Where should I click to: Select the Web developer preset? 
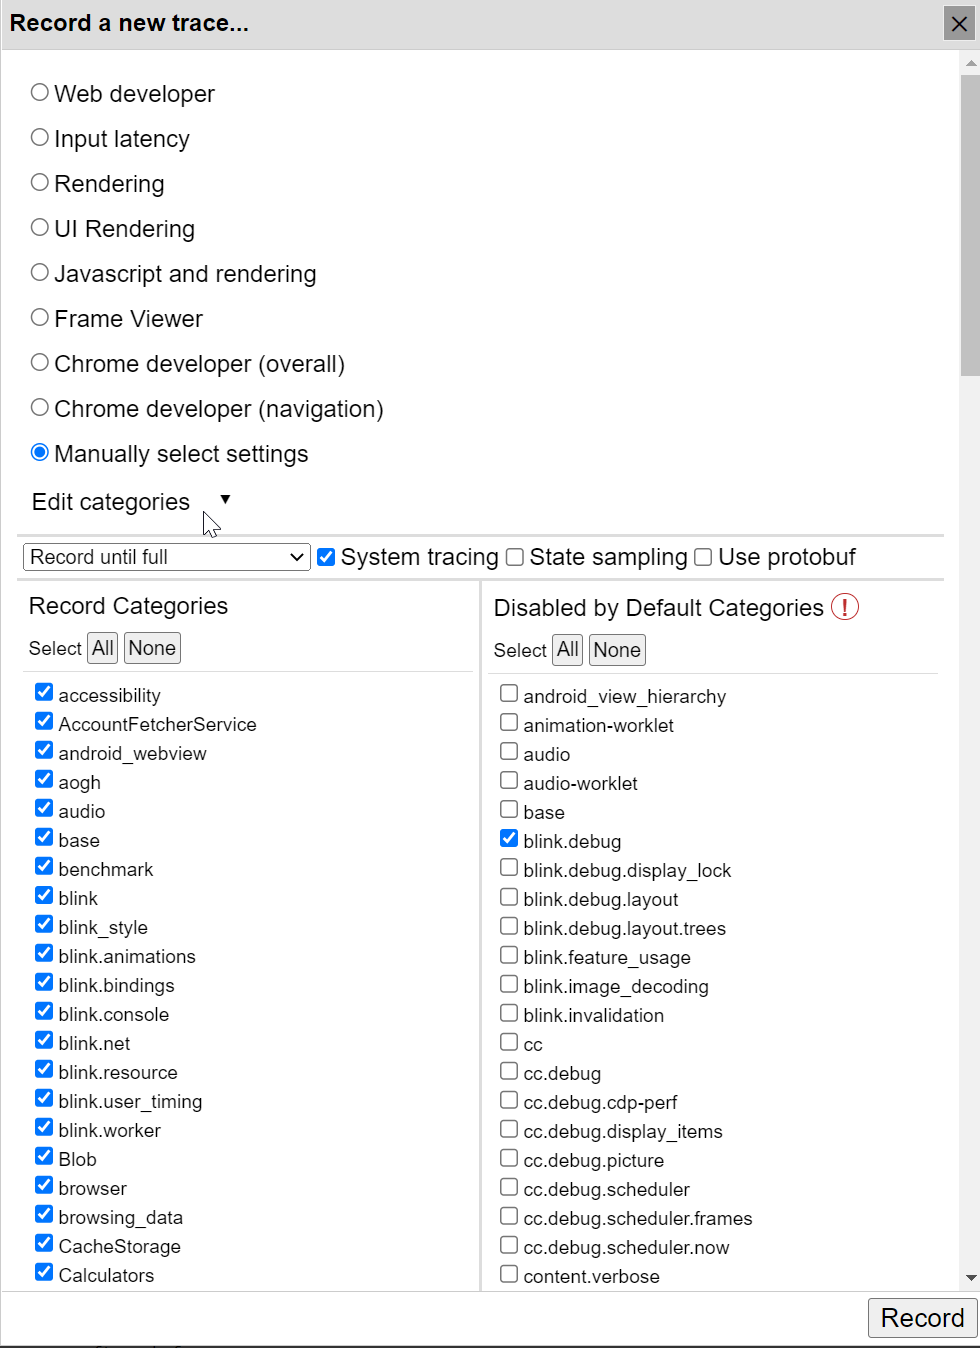[x=39, y=91]
